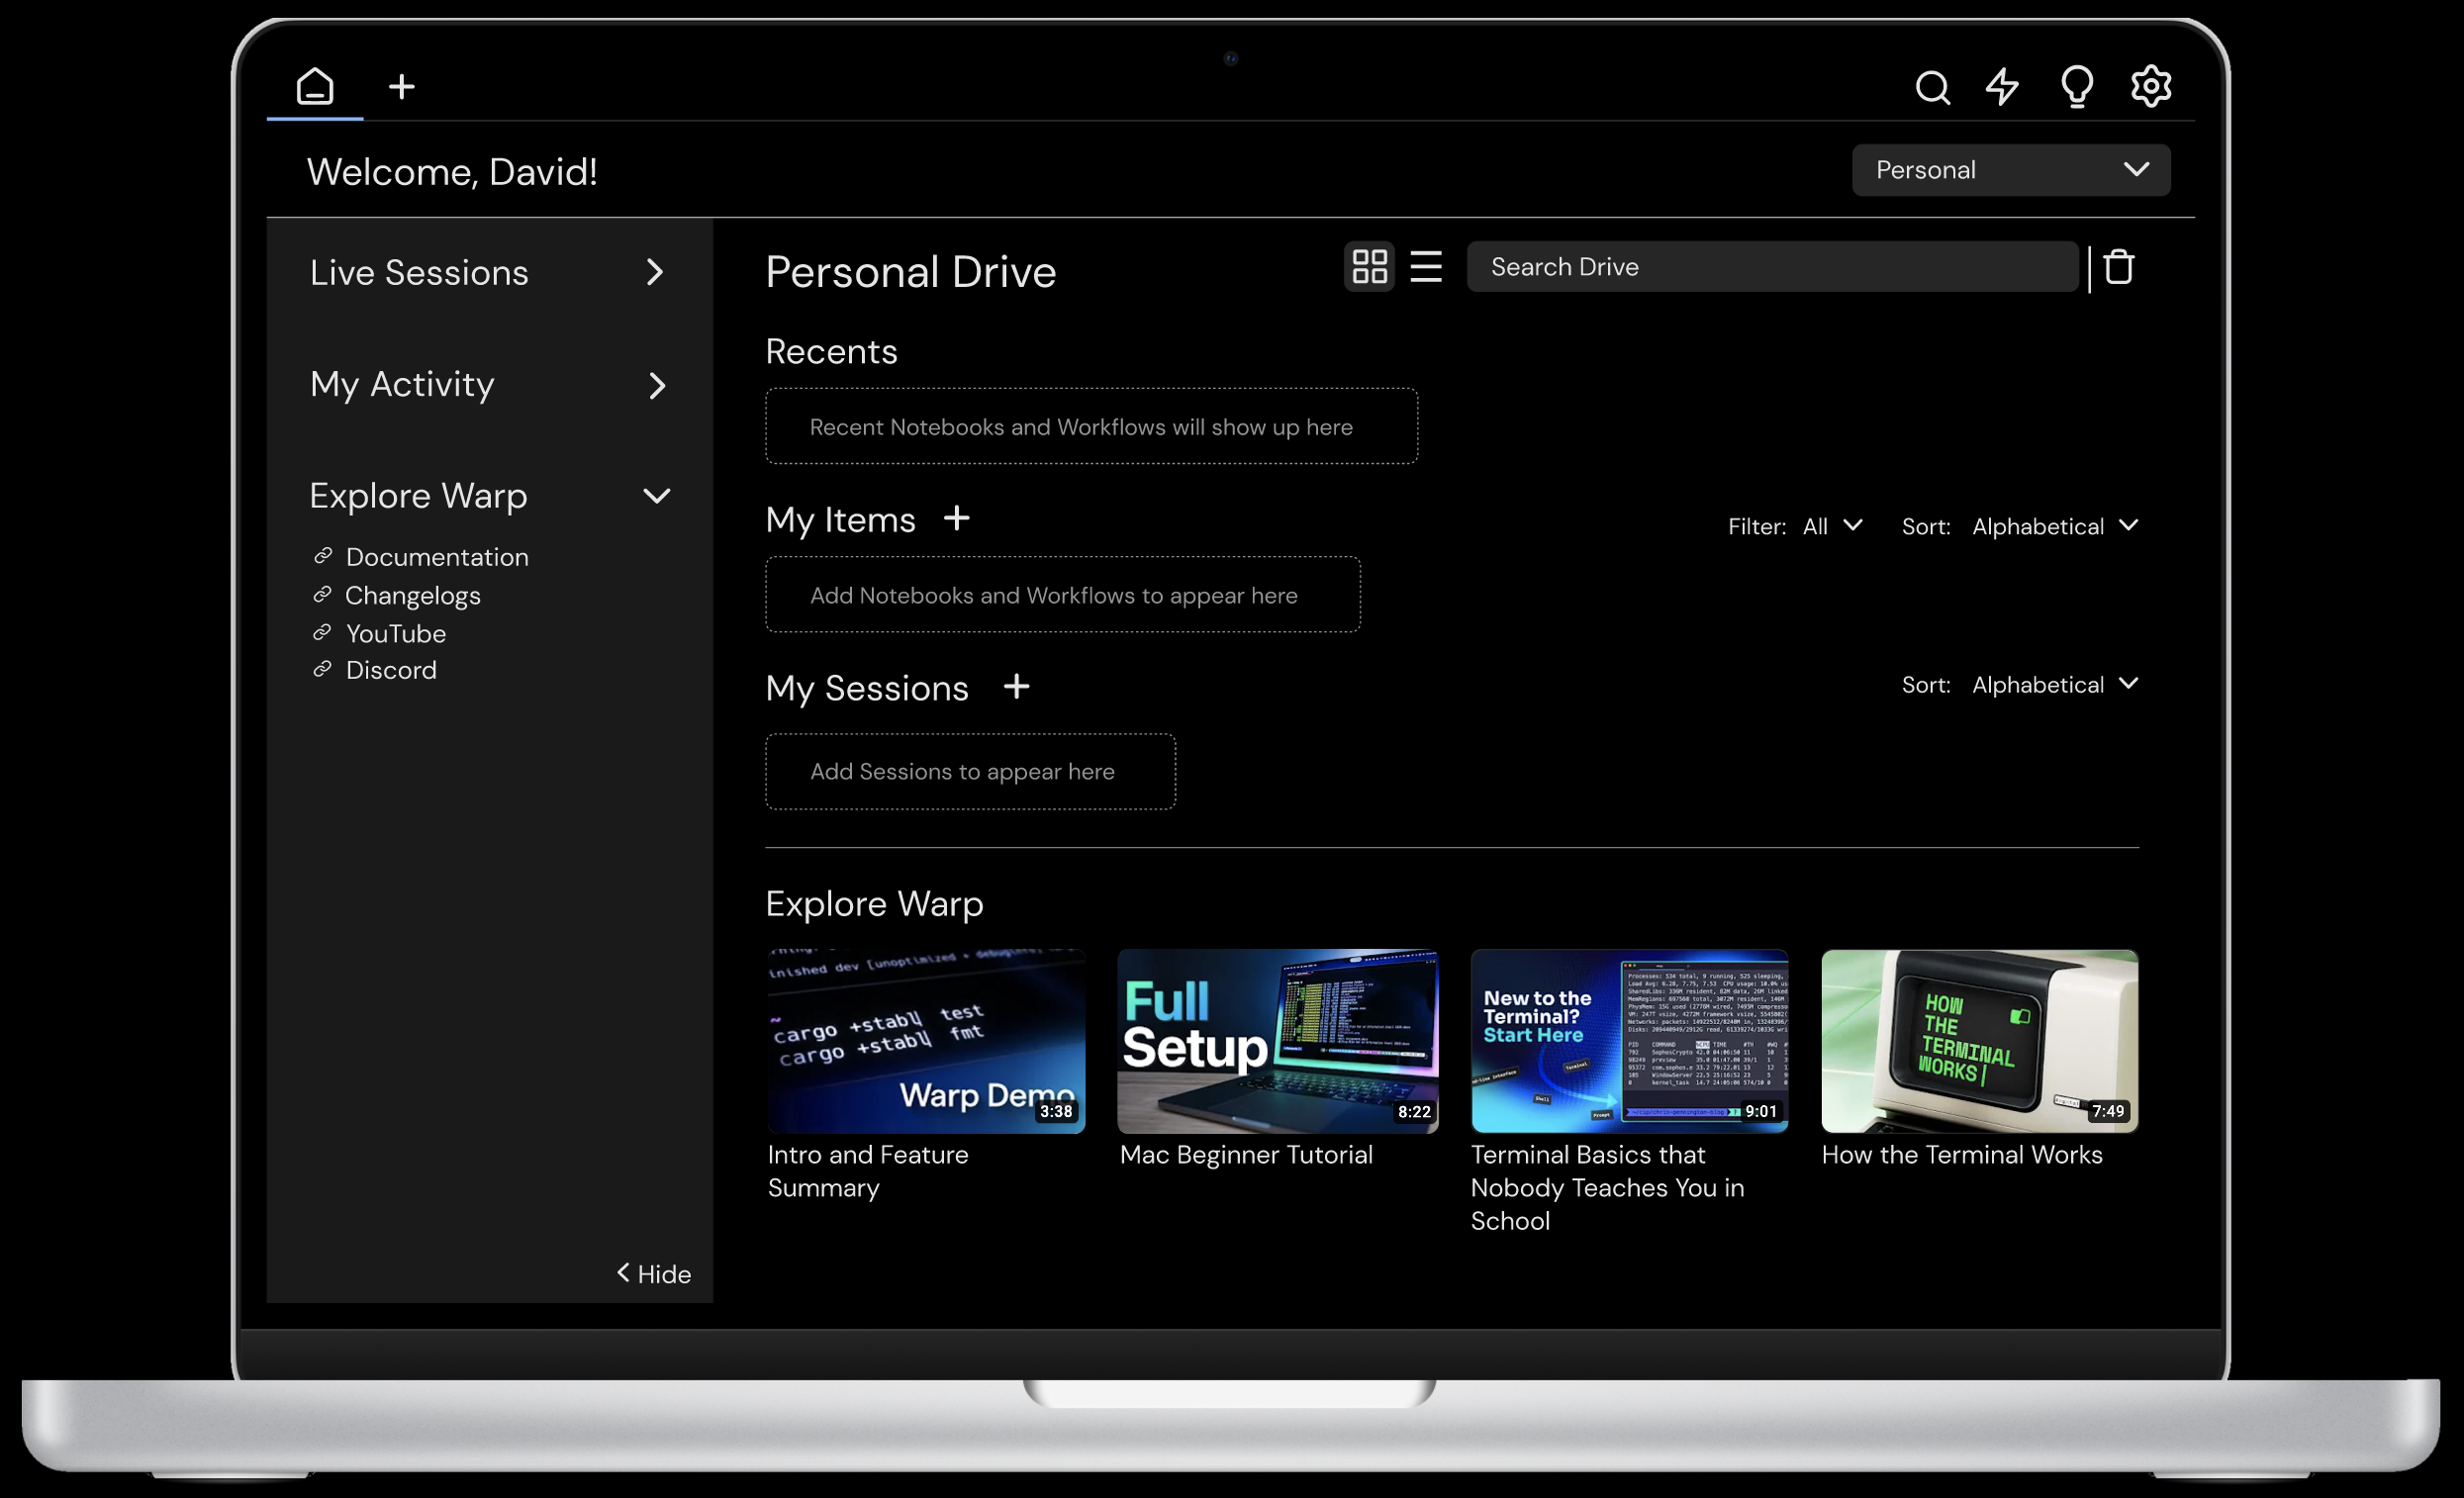Viewport: 2464px width, 1498px height.
Task: Click the lightning bolt icon
Action: pyautogui.click(x=2002, y=87)
